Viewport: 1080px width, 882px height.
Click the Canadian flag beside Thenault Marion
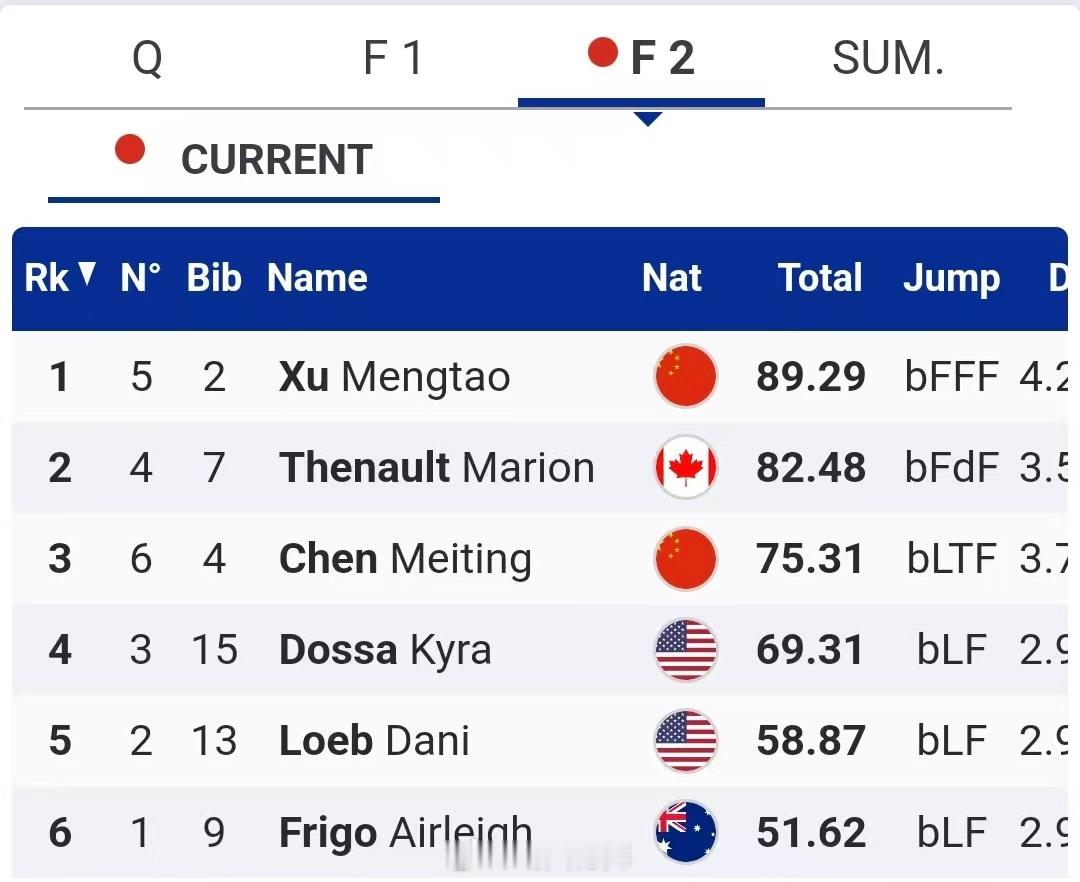point(686,467)
